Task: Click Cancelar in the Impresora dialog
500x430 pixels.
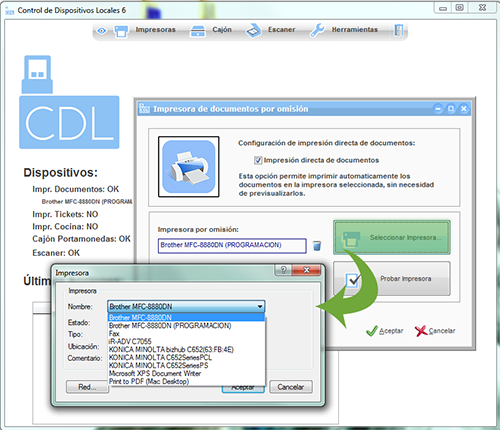Action: point(291,387)
